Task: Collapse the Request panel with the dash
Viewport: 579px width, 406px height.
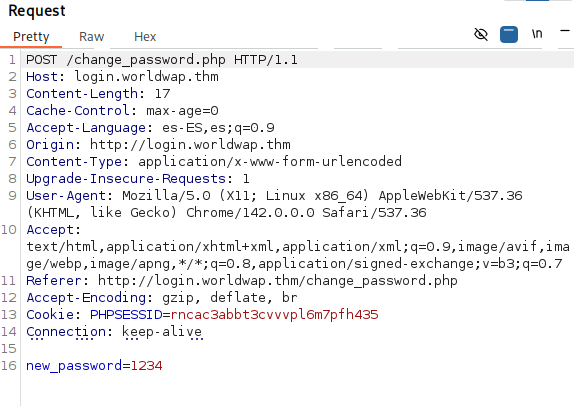Action: (x=565, y=31)
